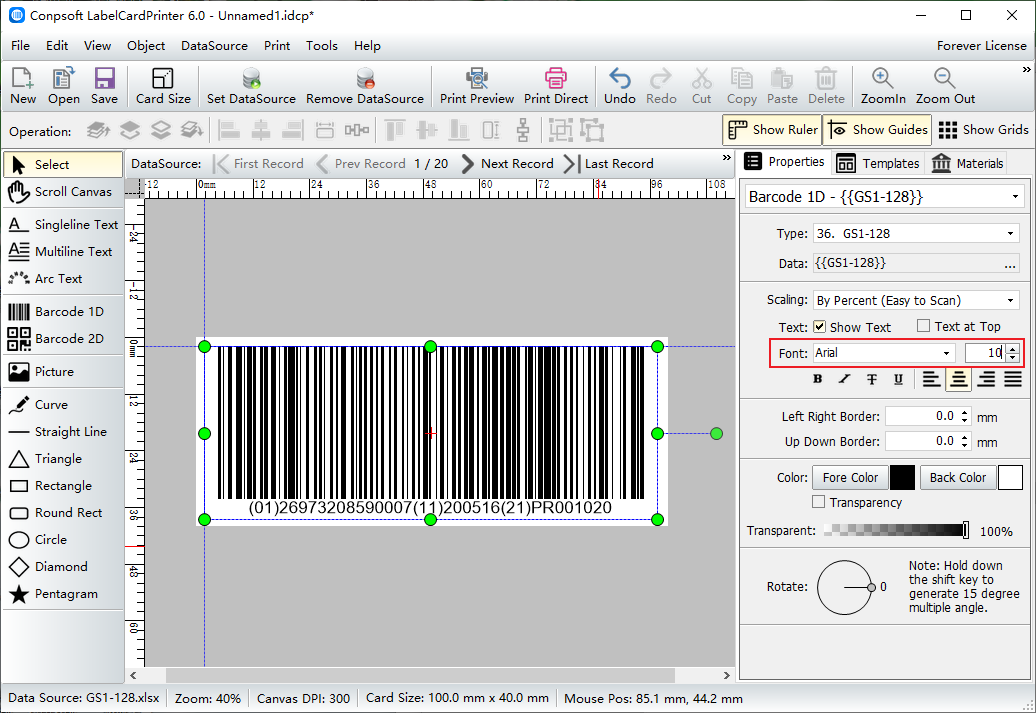This screenshot has width=1036, height=713.
Task: Click the Back Color button
Action: pos(957,477)
